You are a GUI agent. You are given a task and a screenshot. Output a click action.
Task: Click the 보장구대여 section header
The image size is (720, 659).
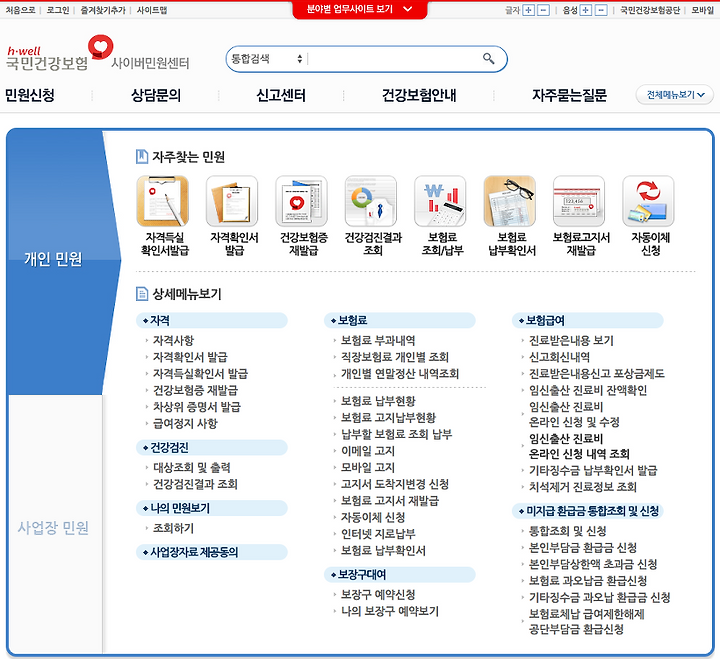coord(399,575)
